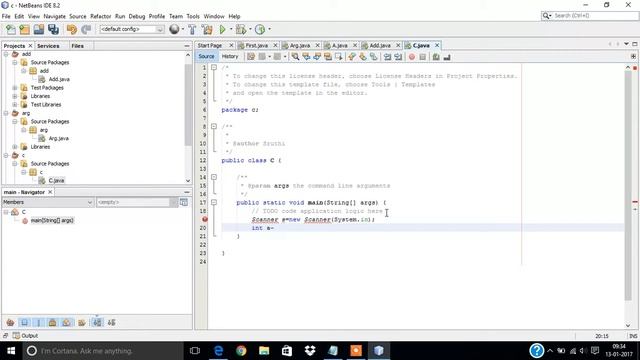Click the Comment editor toolbar icon
Screen dimensions: 640x360
(436, 57)
